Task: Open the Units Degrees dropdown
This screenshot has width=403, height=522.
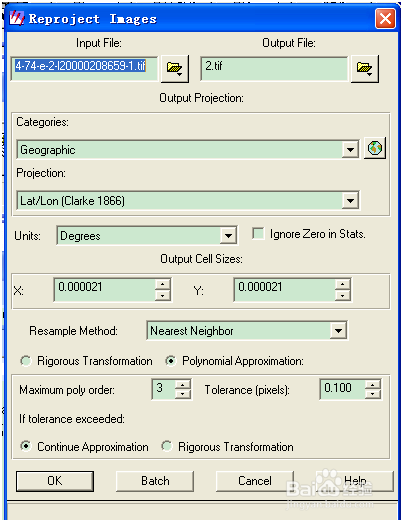Action: point(228,236)
